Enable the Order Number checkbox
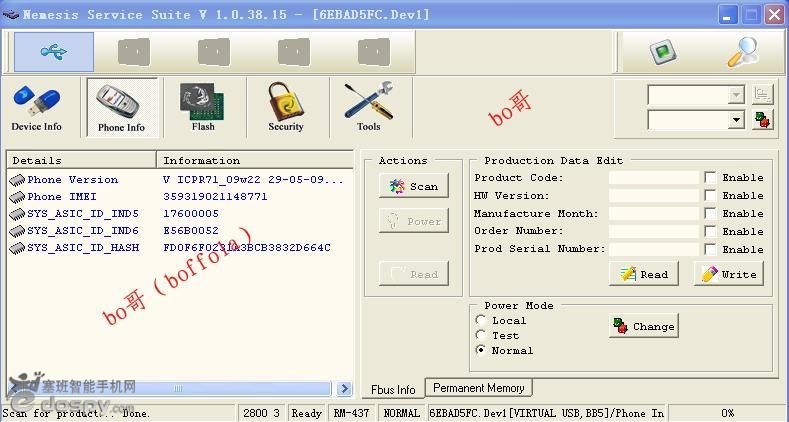 [x=710, y=231]
